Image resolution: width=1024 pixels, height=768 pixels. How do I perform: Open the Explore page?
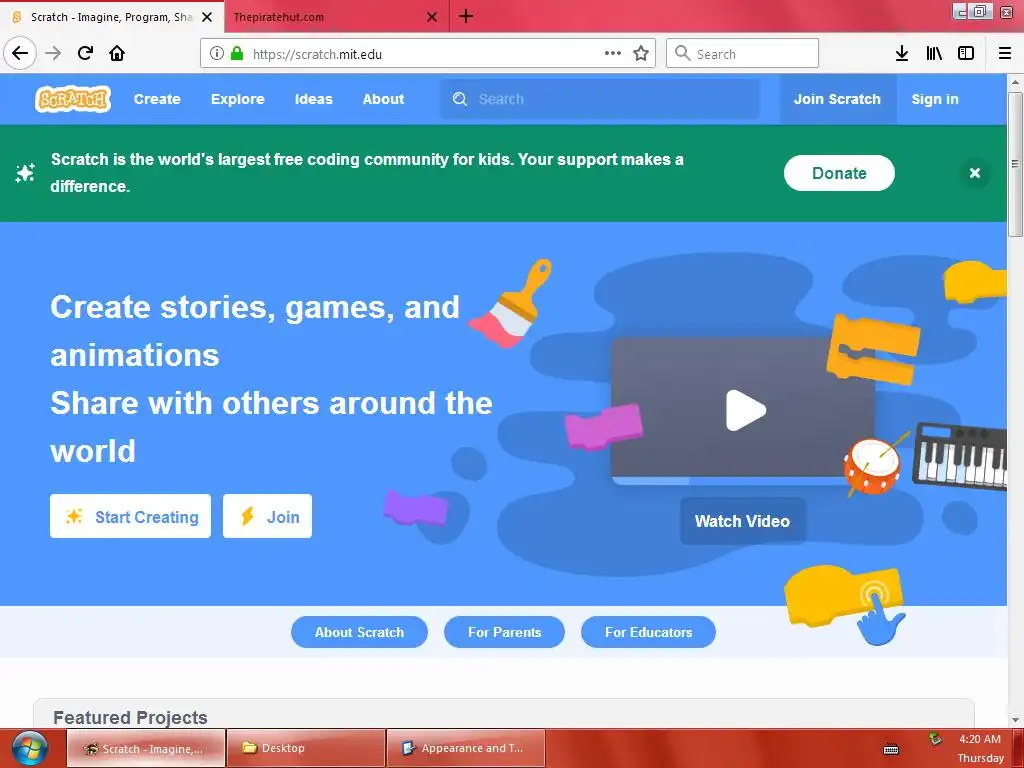238,99
